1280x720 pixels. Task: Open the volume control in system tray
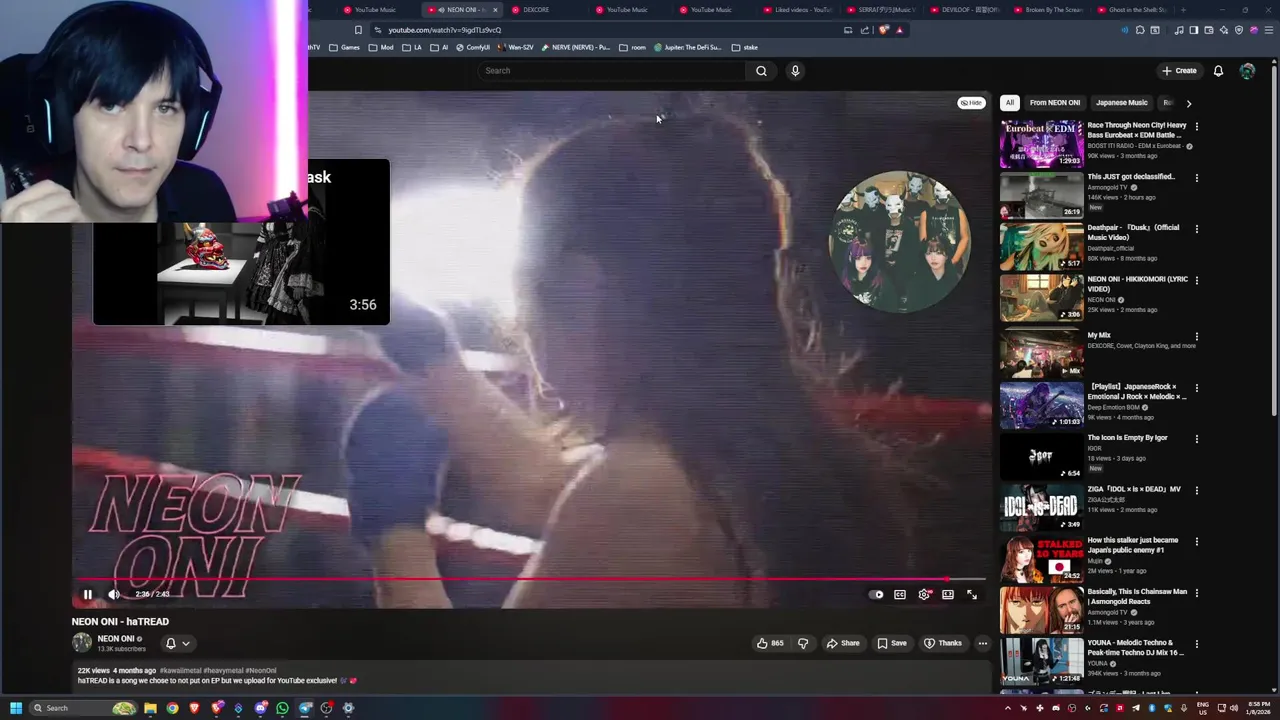coord(1233,708)
